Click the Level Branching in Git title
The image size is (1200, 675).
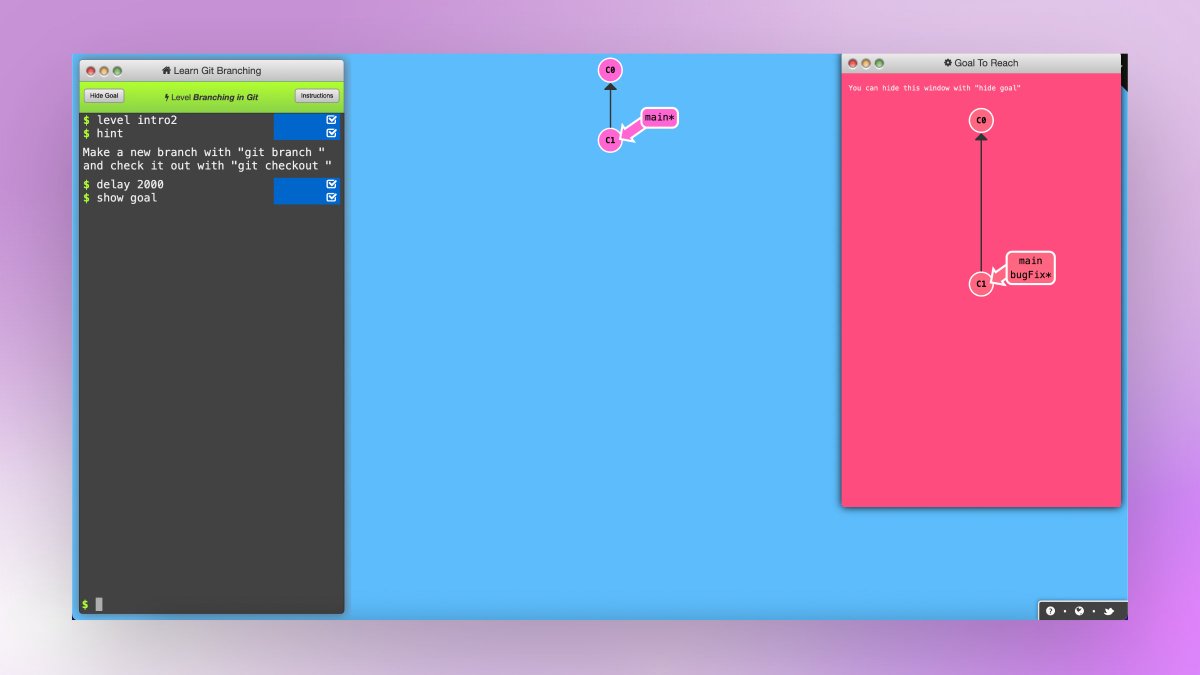tap(211, 97)
